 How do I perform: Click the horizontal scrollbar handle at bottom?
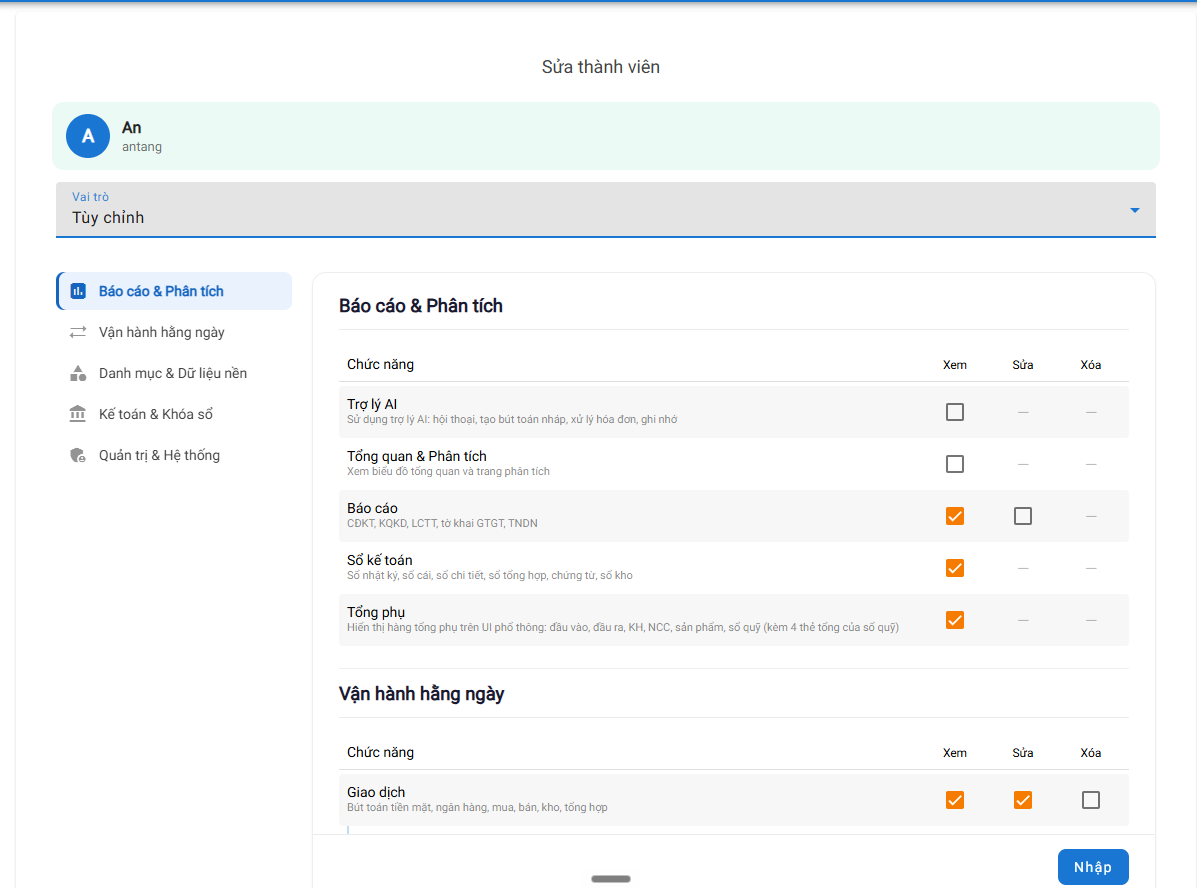pyautogui.click(x=611, y=879)
